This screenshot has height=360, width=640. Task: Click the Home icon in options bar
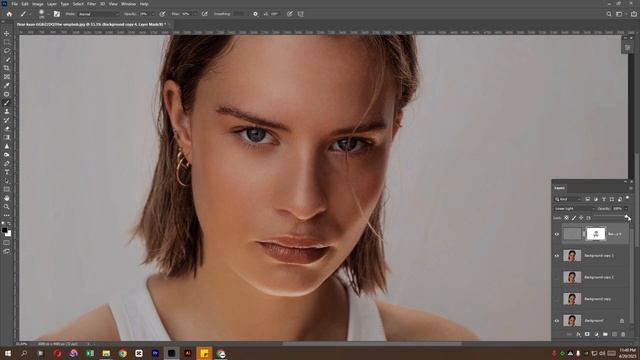click(x=9, y=14)
